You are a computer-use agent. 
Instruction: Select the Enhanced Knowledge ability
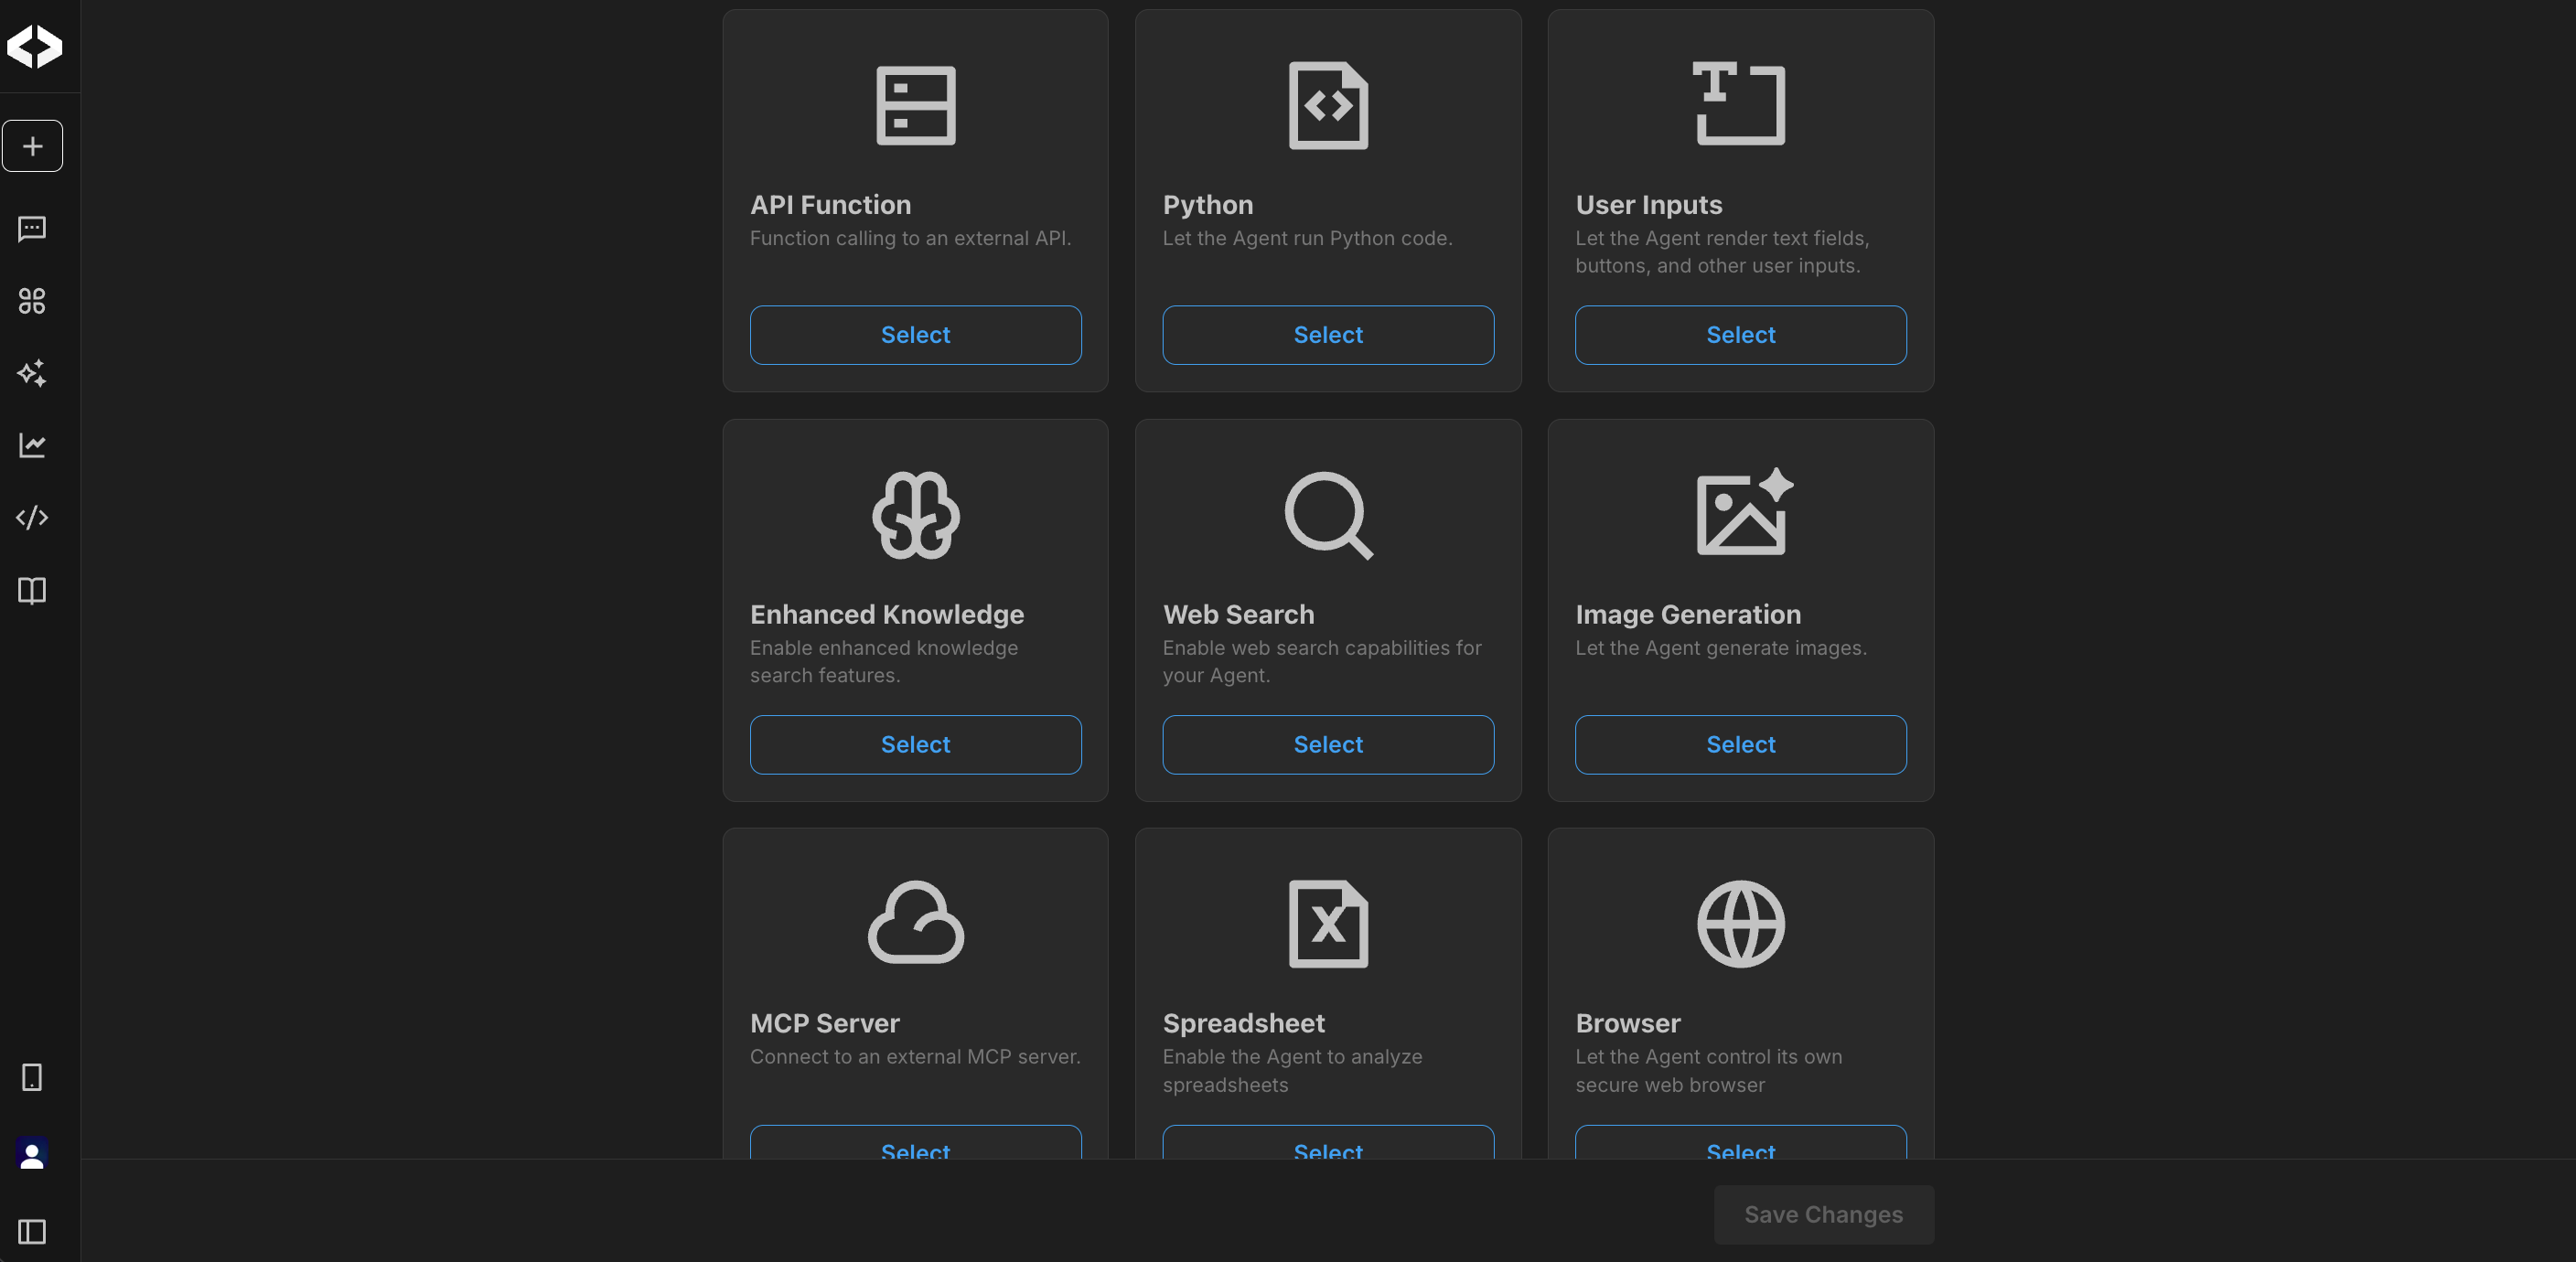915,744
